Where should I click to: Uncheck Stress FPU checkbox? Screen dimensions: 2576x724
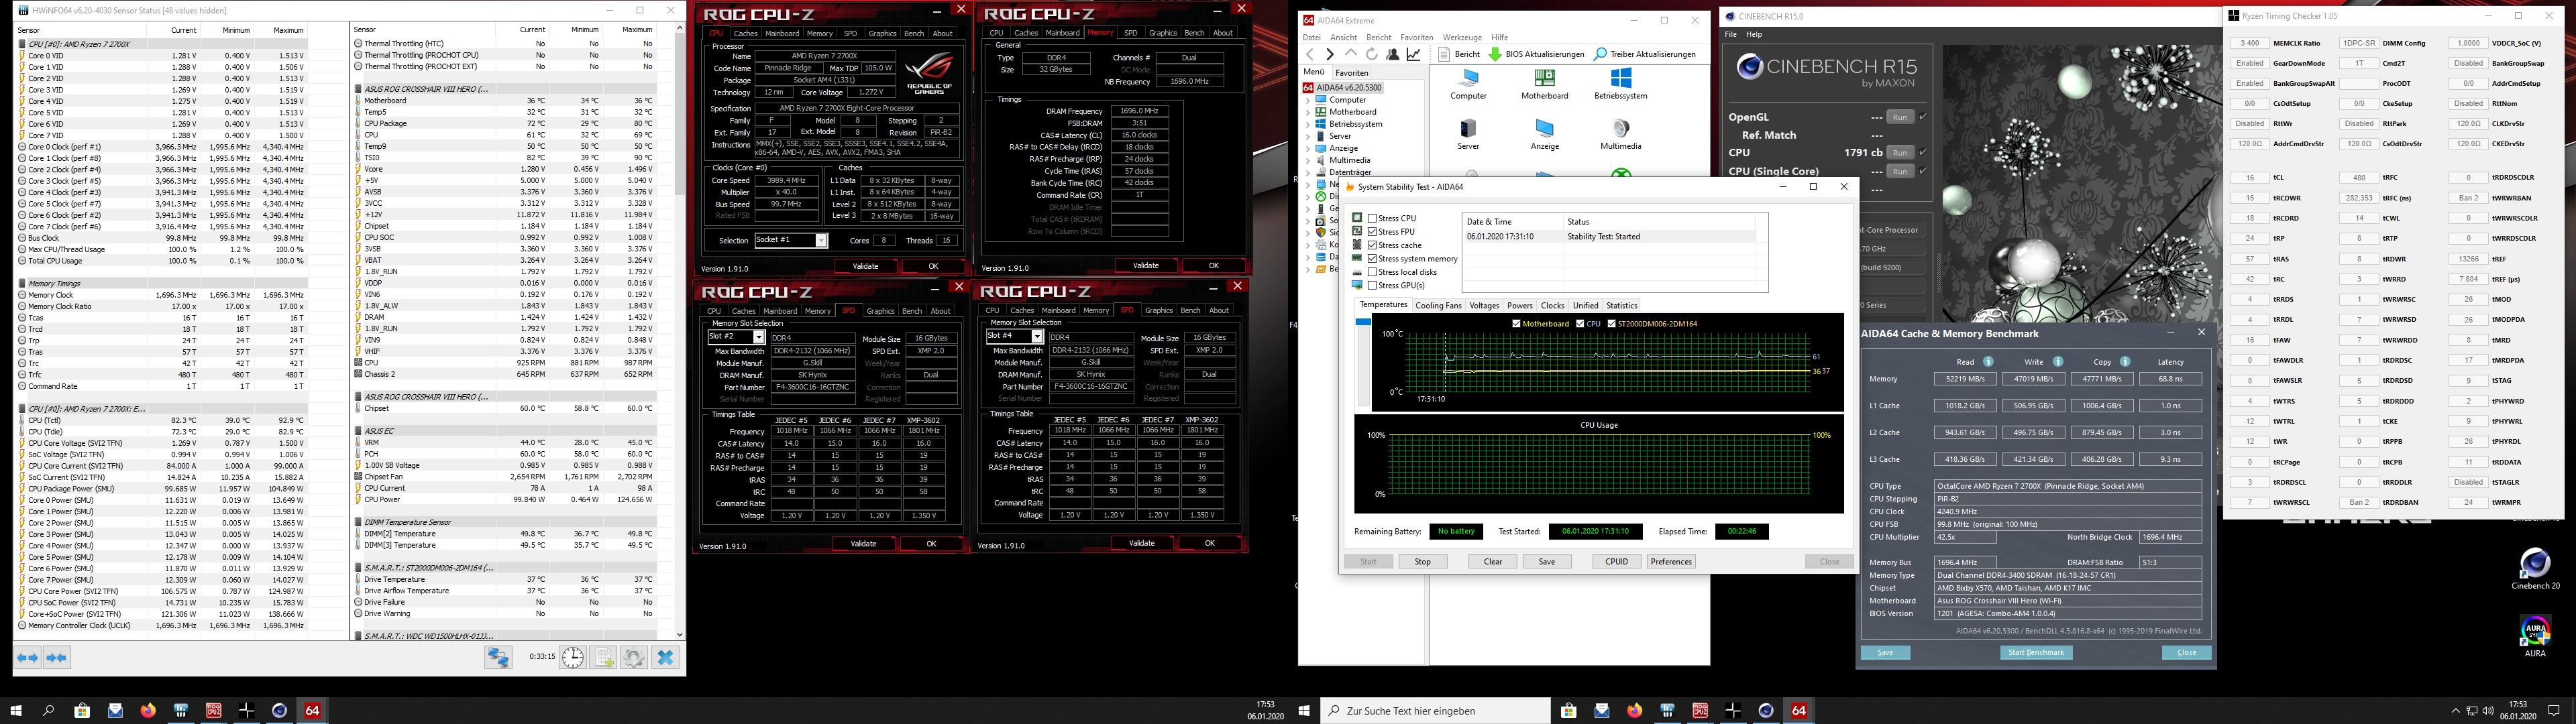click(x=1373, y=231)
